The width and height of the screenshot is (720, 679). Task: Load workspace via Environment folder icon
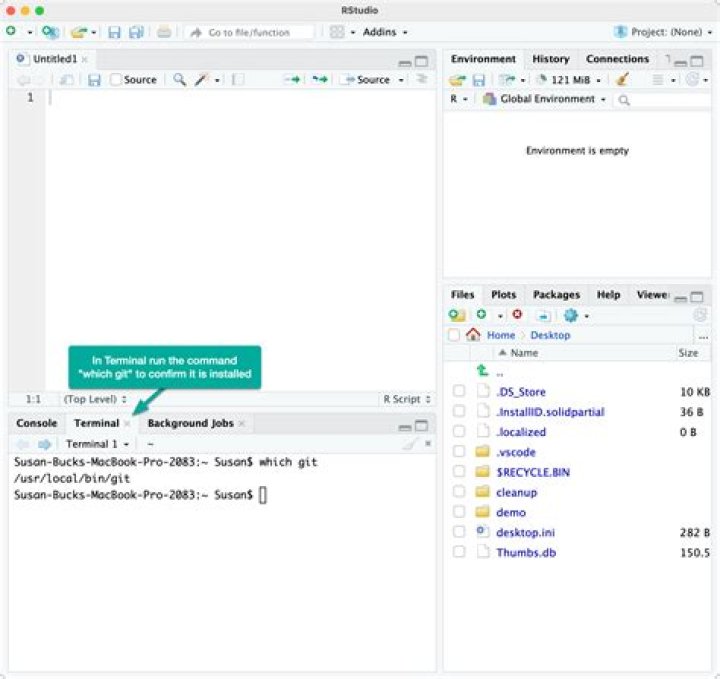[x=457, y=80]
